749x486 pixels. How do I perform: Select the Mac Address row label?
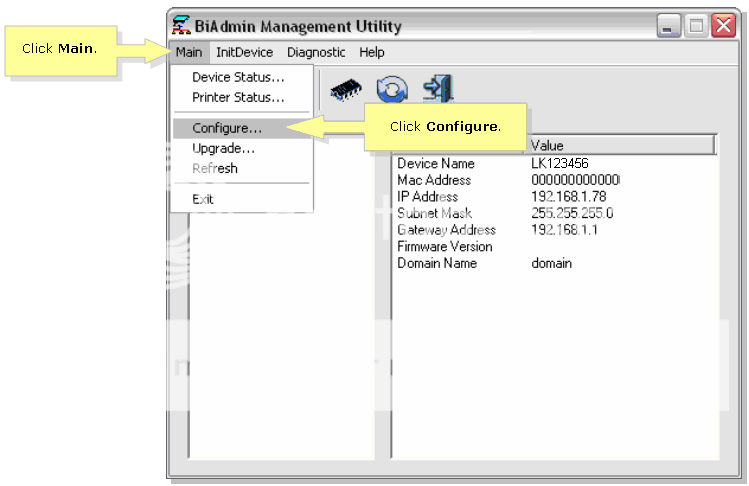[434, 180]
